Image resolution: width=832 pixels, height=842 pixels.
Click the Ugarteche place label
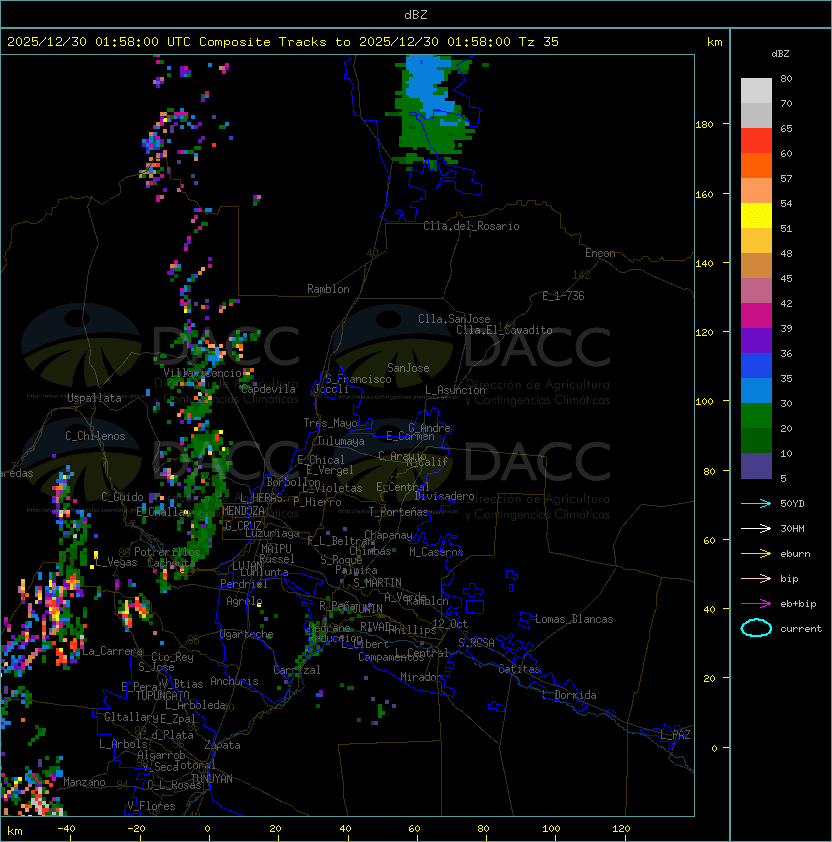[247, 634]
